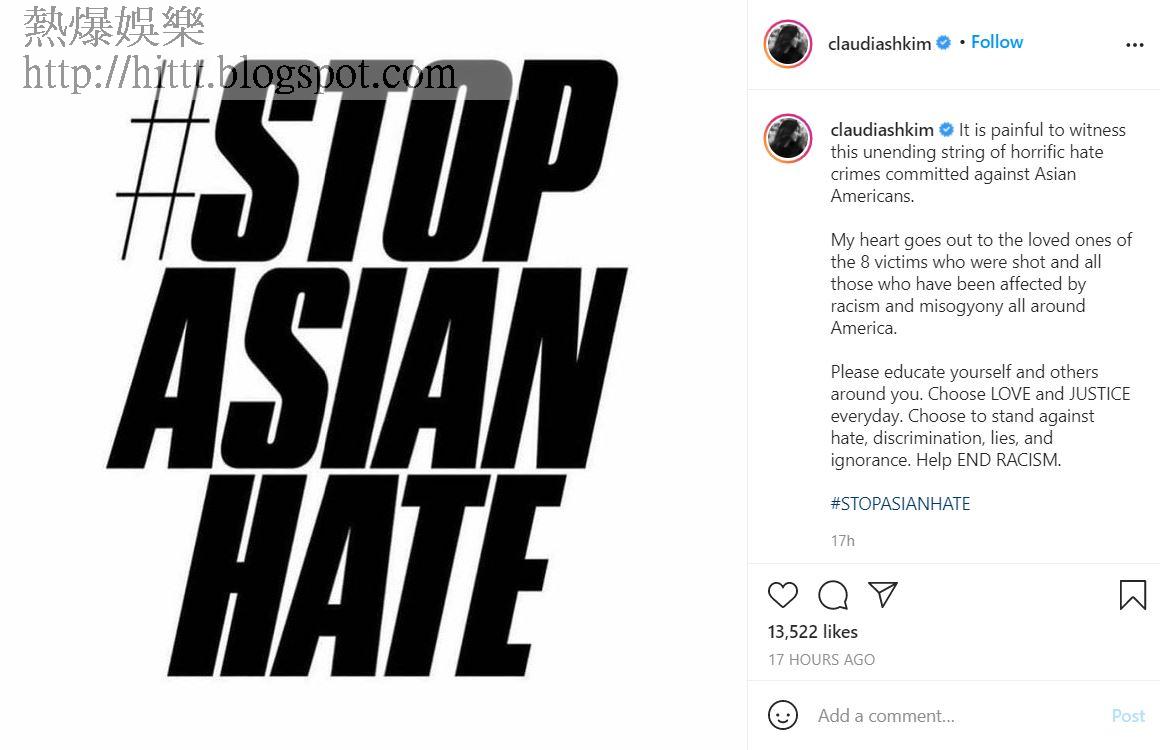Open the three-dot more options menu
Image resolution: width=1160 pixels, height=750 pixels.
coord(1135,45)
